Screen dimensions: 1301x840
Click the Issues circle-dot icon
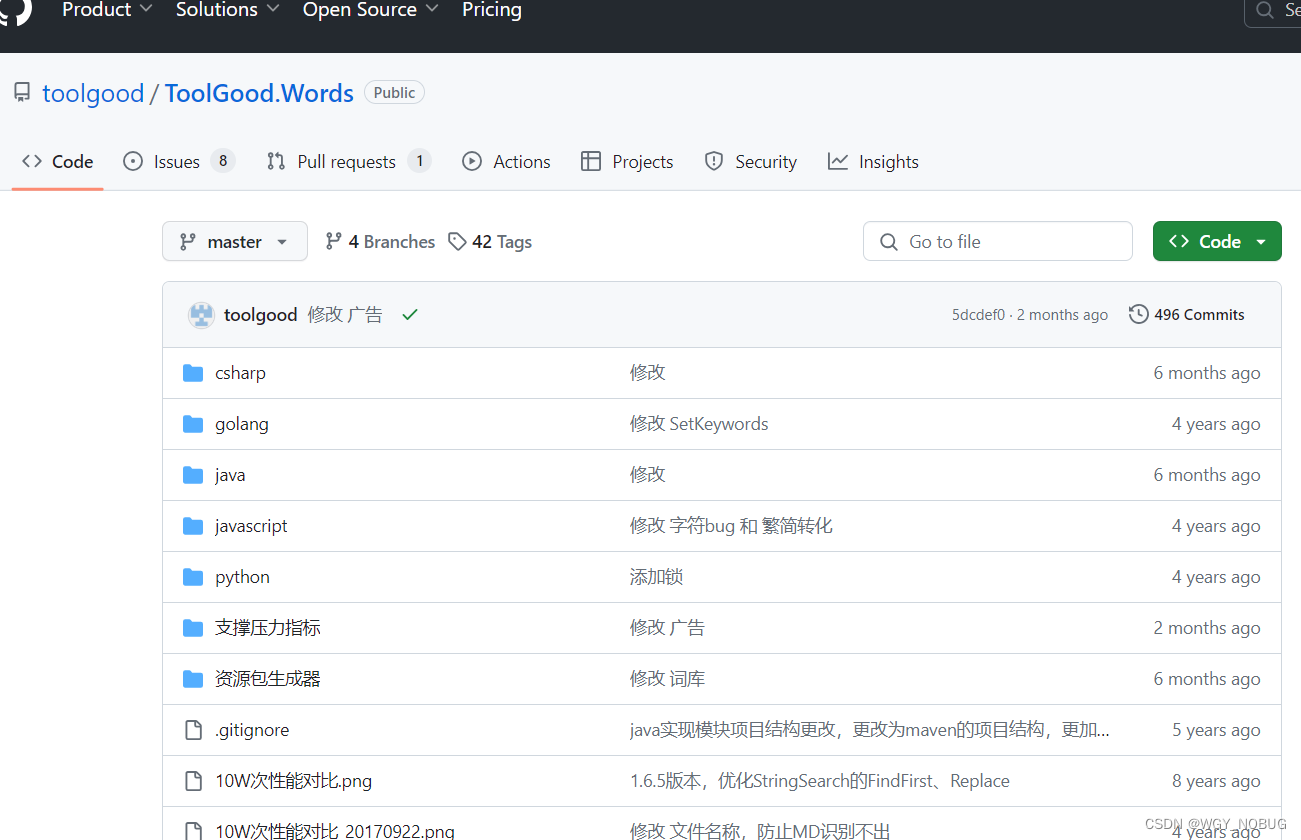click(133, 161)
